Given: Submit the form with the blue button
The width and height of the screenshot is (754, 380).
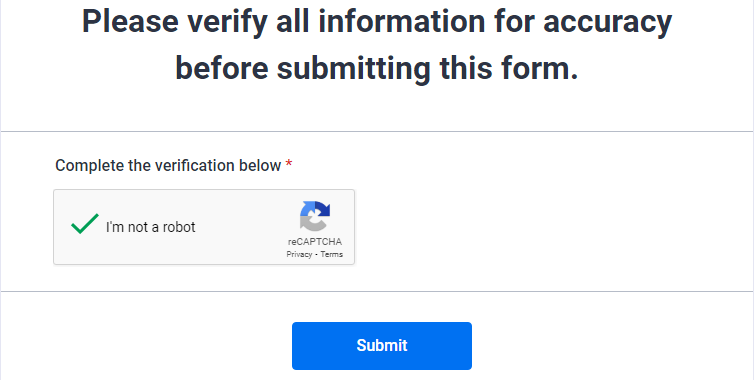Looking at the screenshot, I should pos(382,346).
